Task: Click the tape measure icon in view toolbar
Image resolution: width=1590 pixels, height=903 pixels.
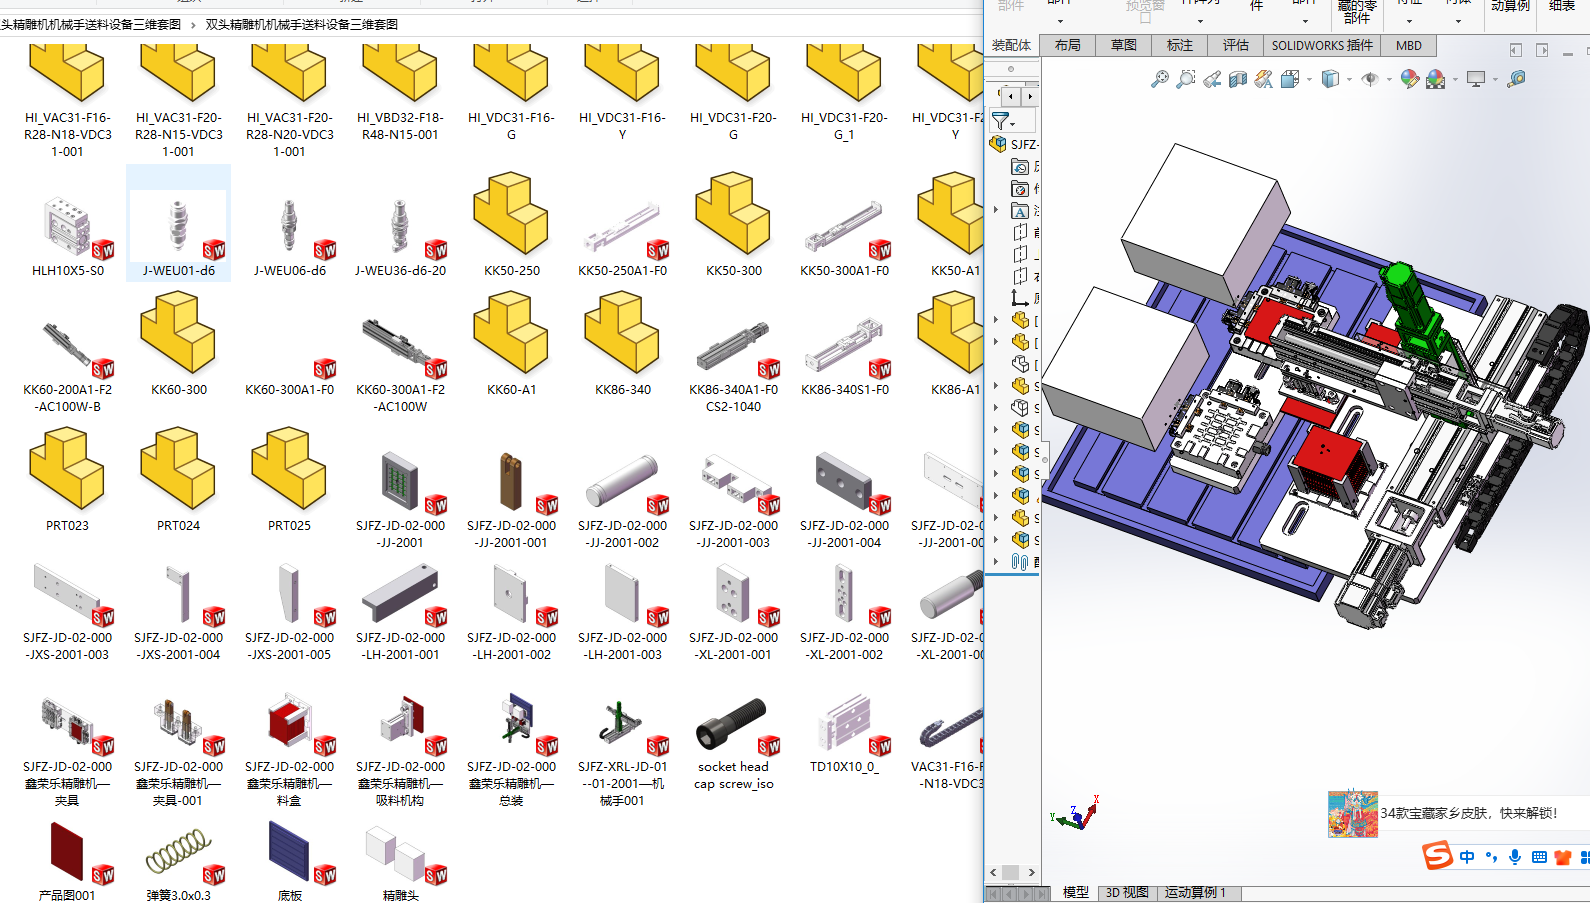Action: 1517,79
